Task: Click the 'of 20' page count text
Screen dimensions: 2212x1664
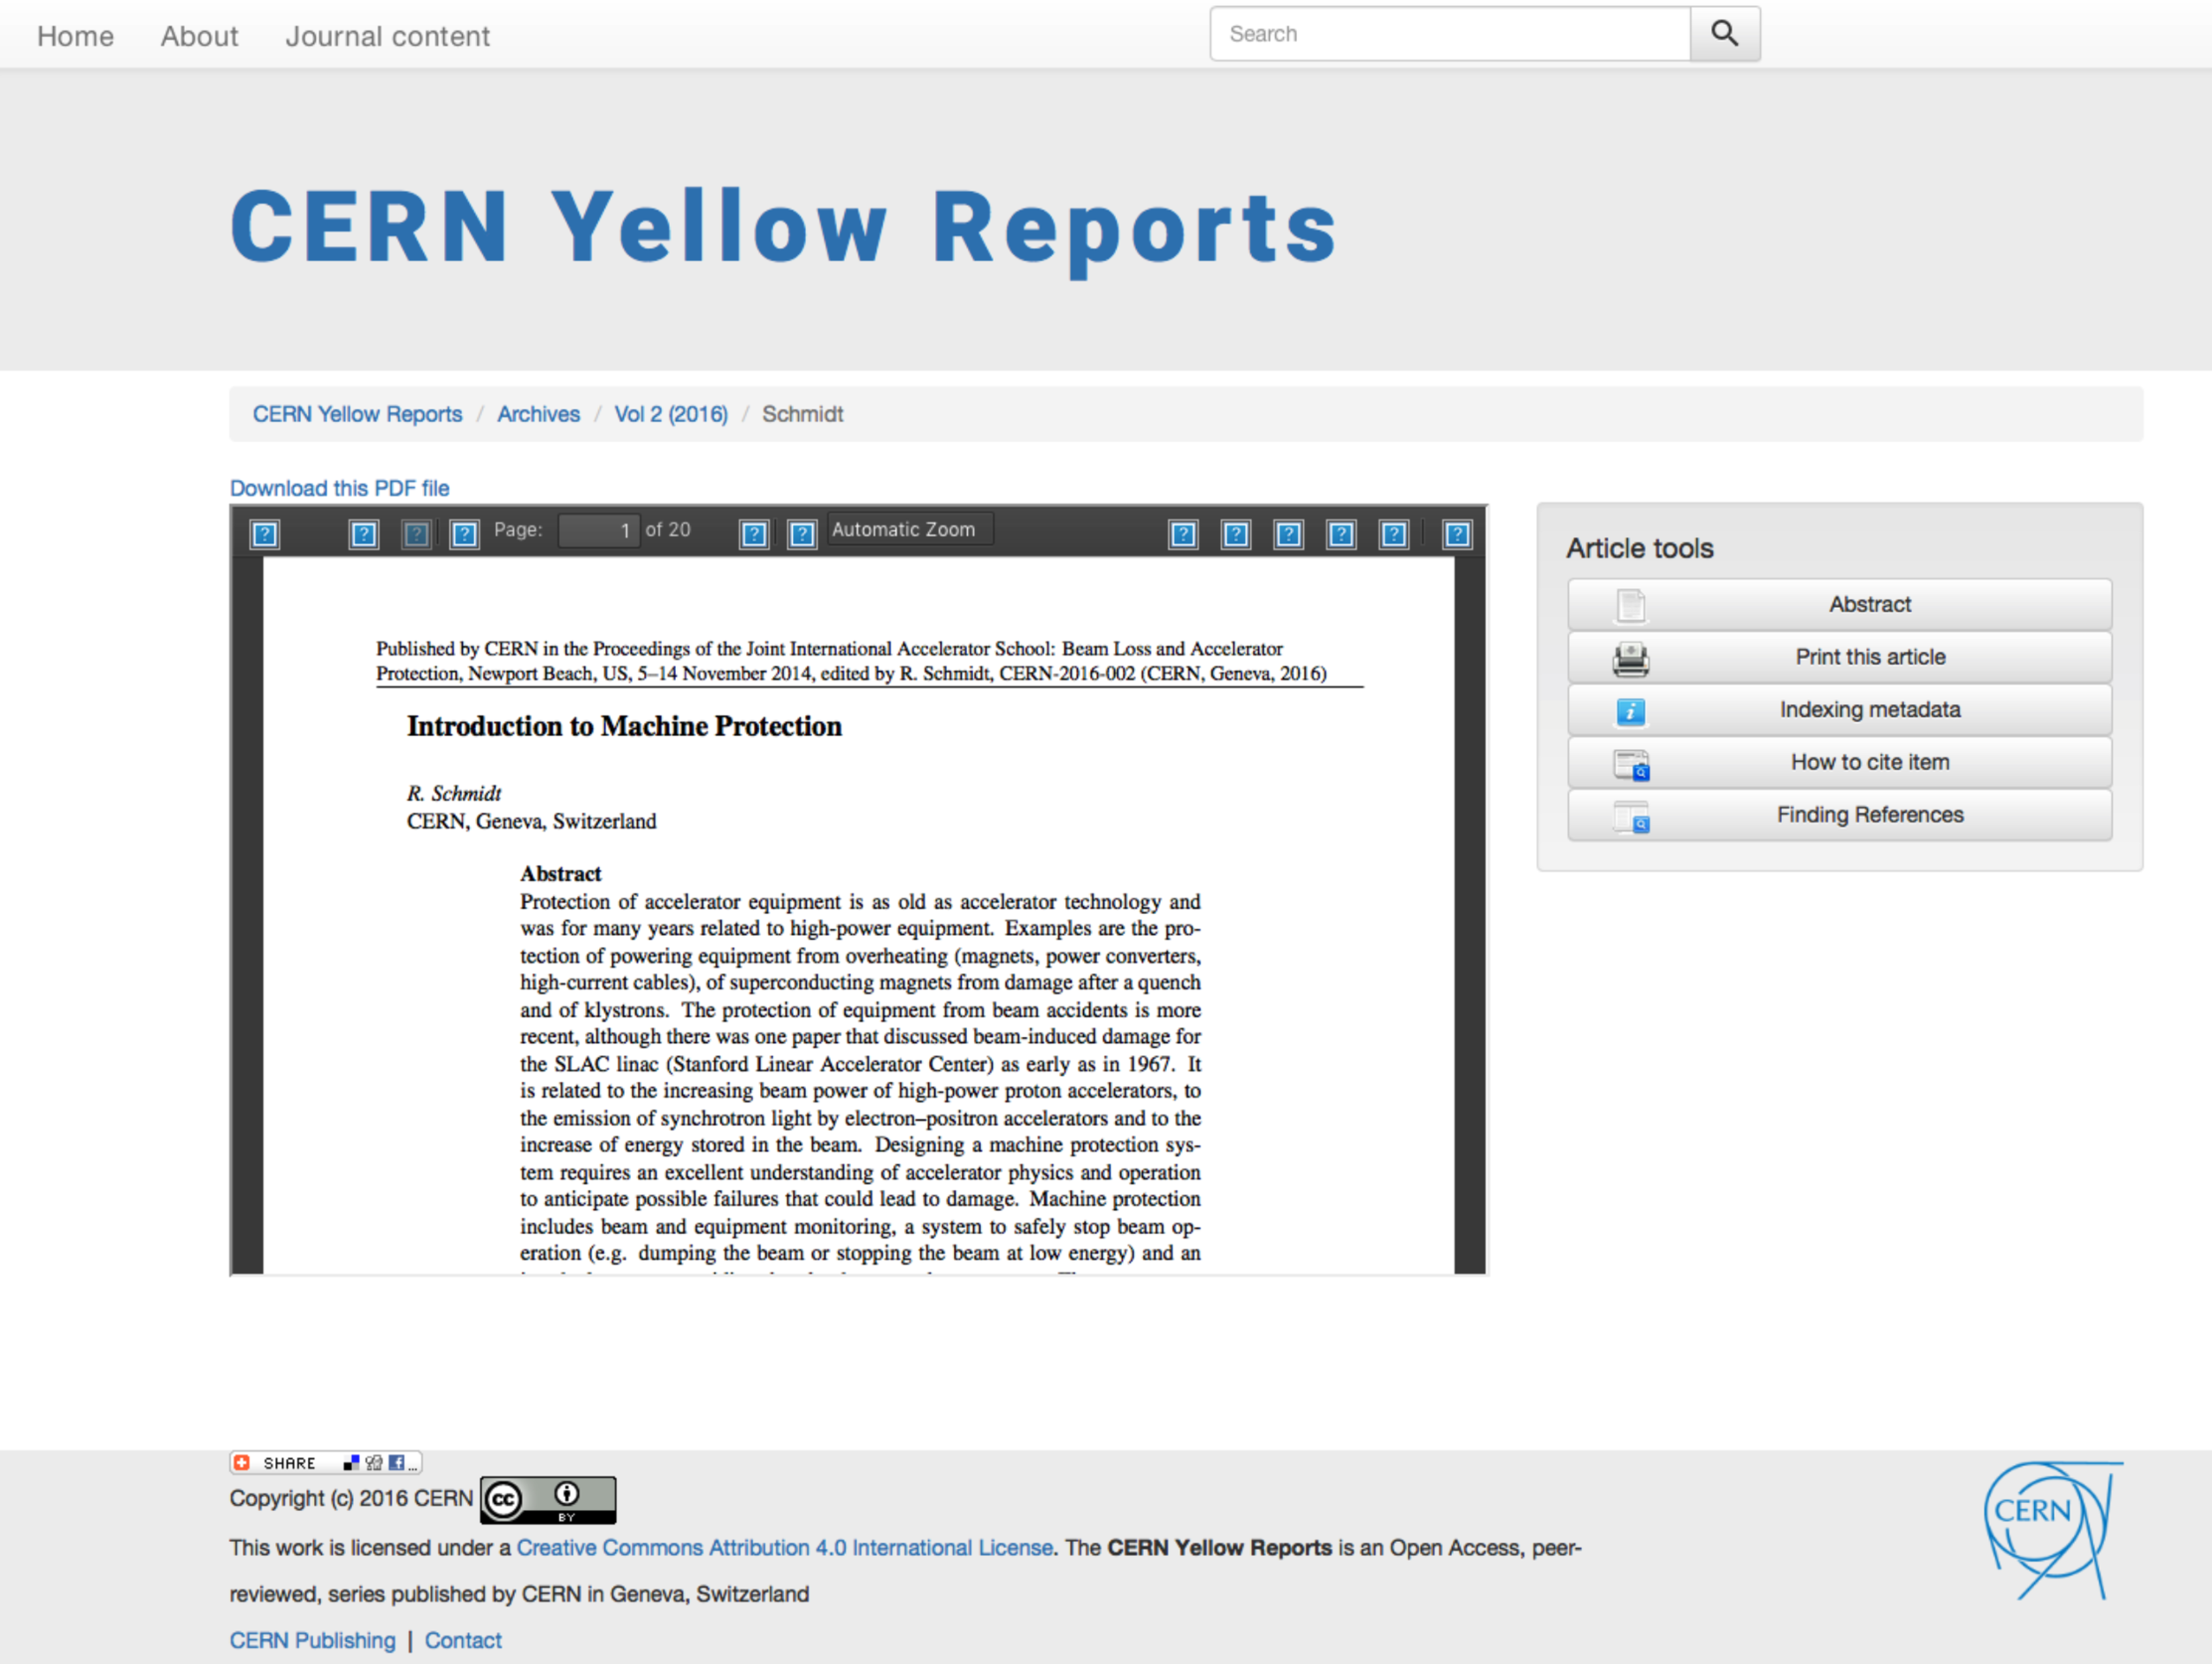Action: 668,530
